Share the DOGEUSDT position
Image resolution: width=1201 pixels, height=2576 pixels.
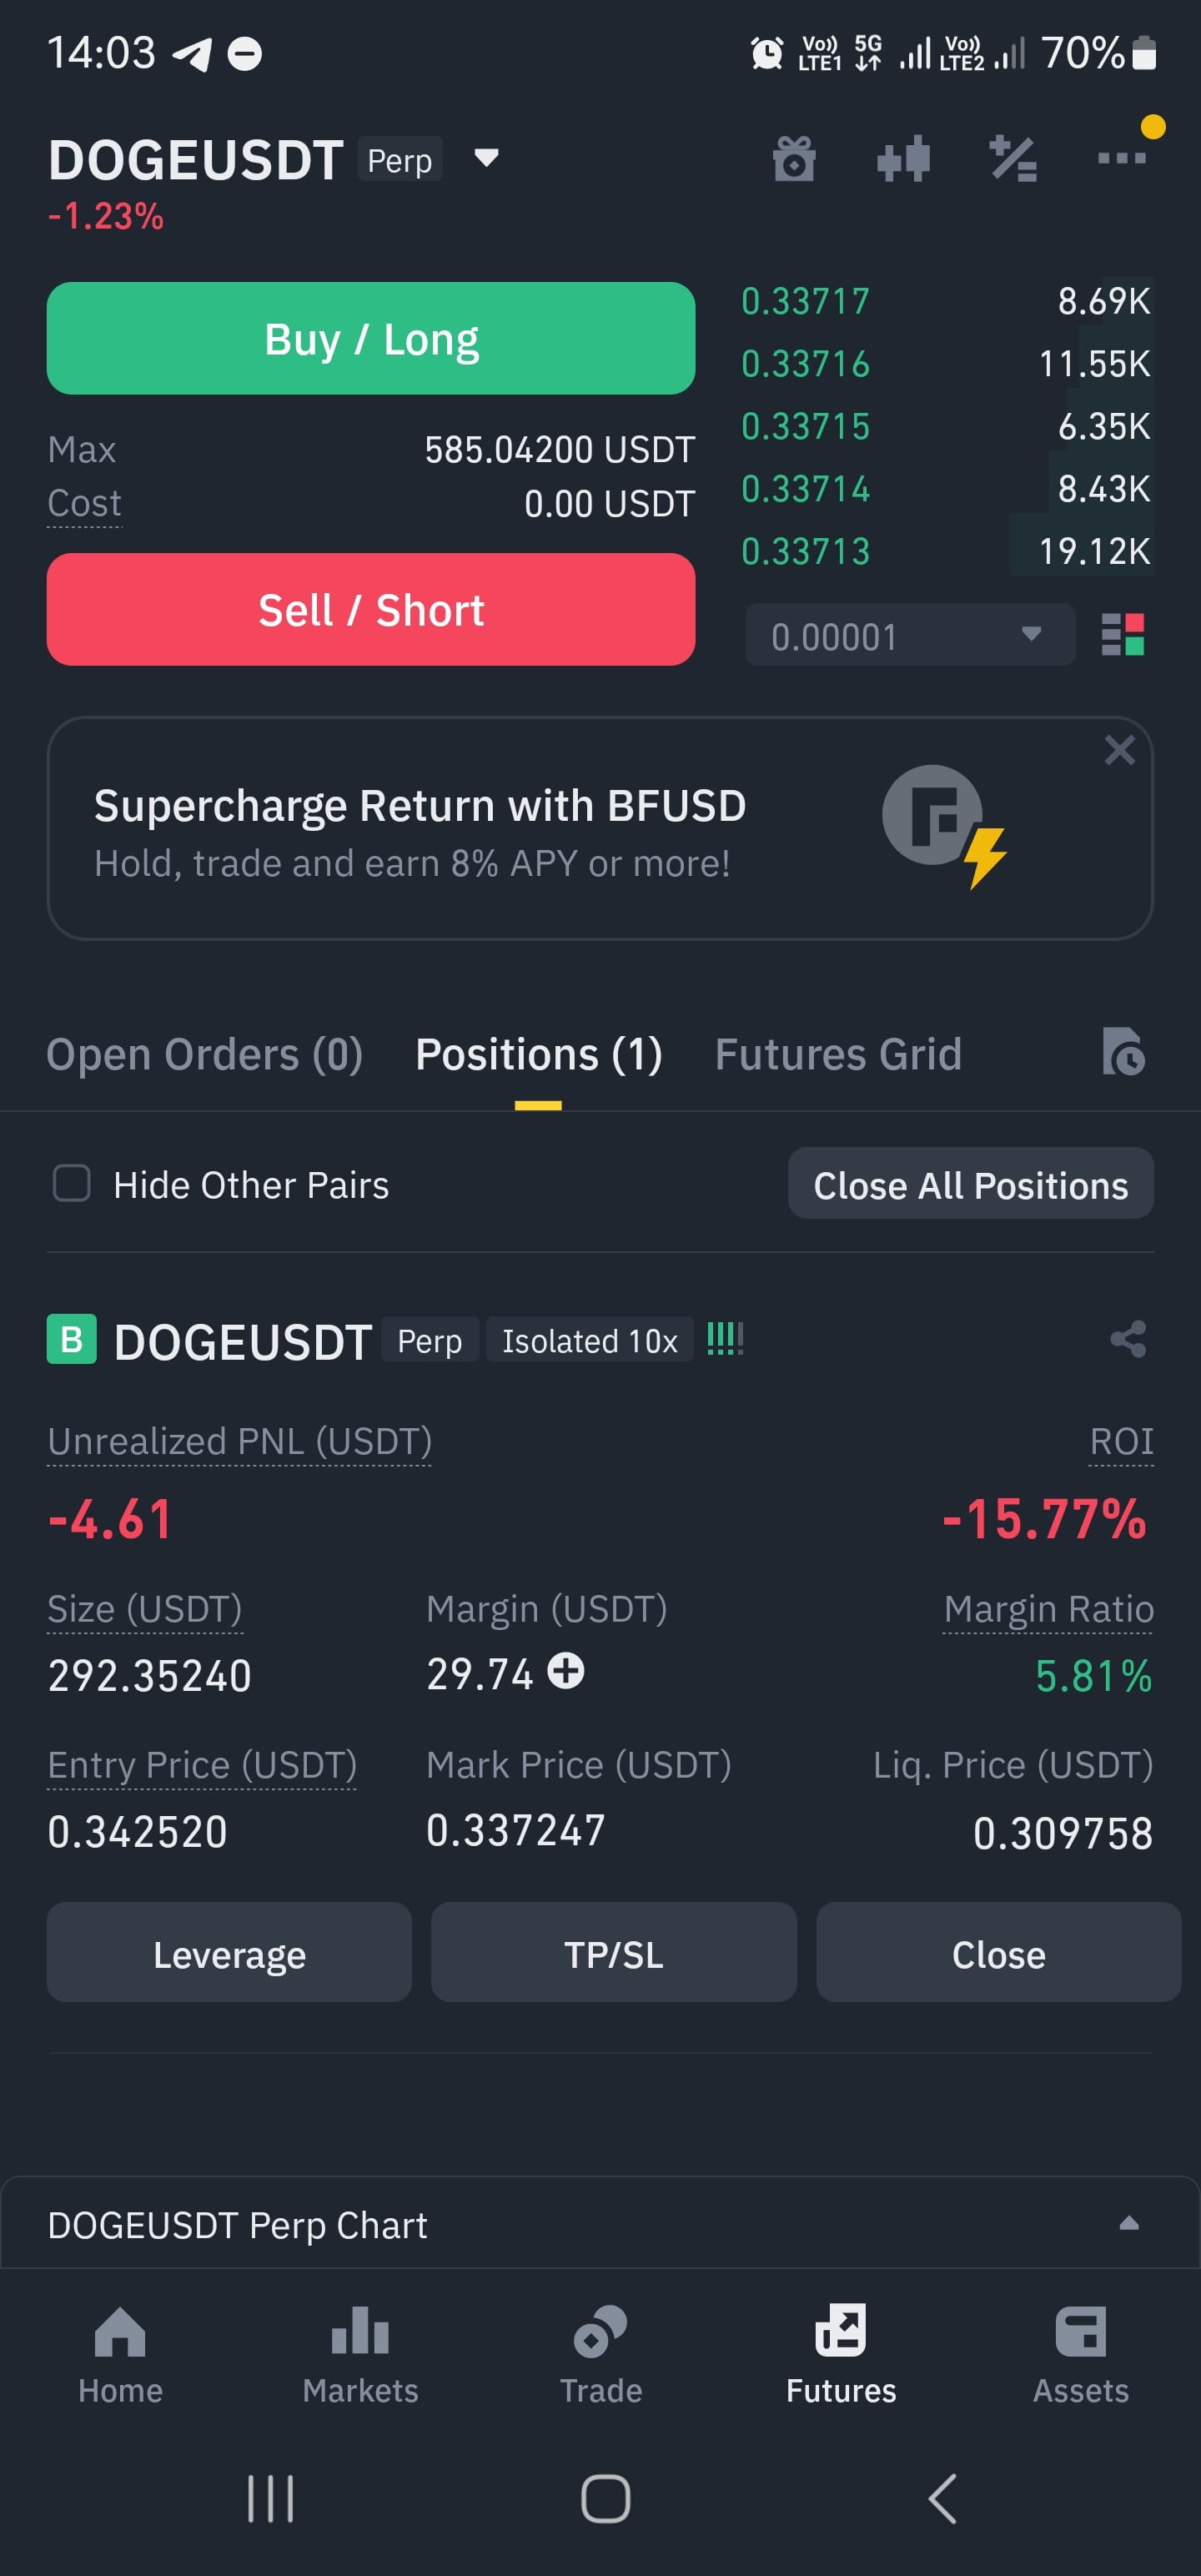(1128, 1339)
